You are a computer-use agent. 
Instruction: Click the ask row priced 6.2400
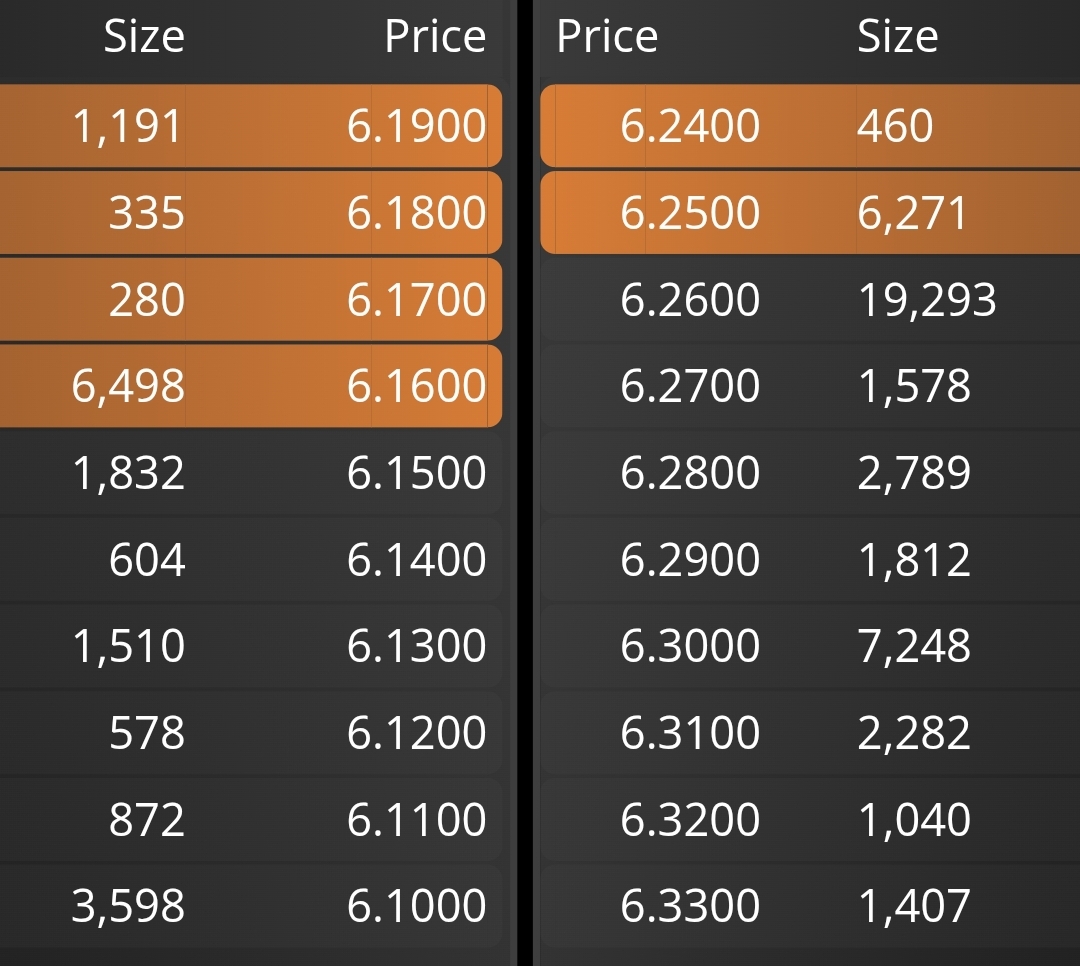810,126
